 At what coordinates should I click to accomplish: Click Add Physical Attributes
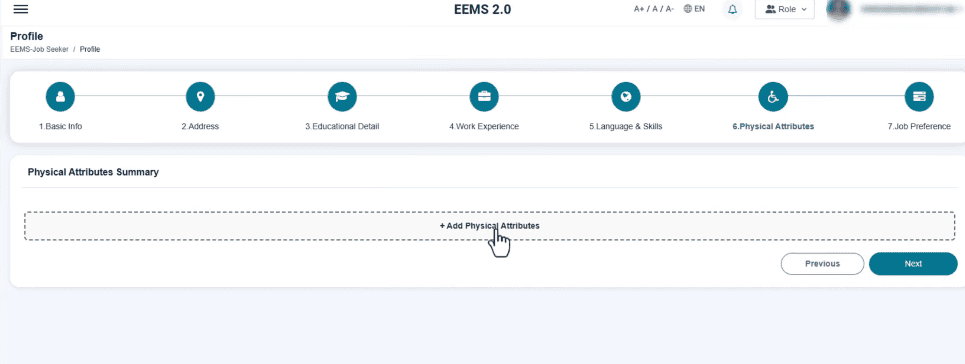pos(489,226)
